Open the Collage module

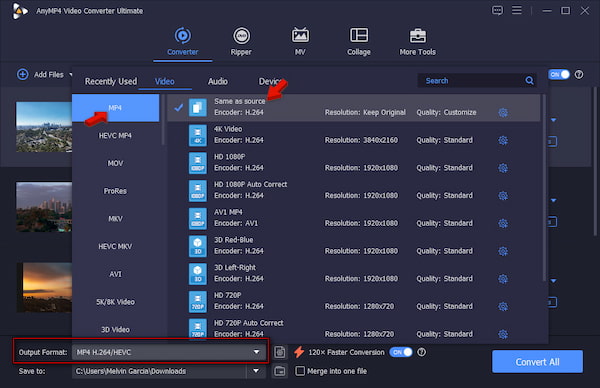click(359, 41)
